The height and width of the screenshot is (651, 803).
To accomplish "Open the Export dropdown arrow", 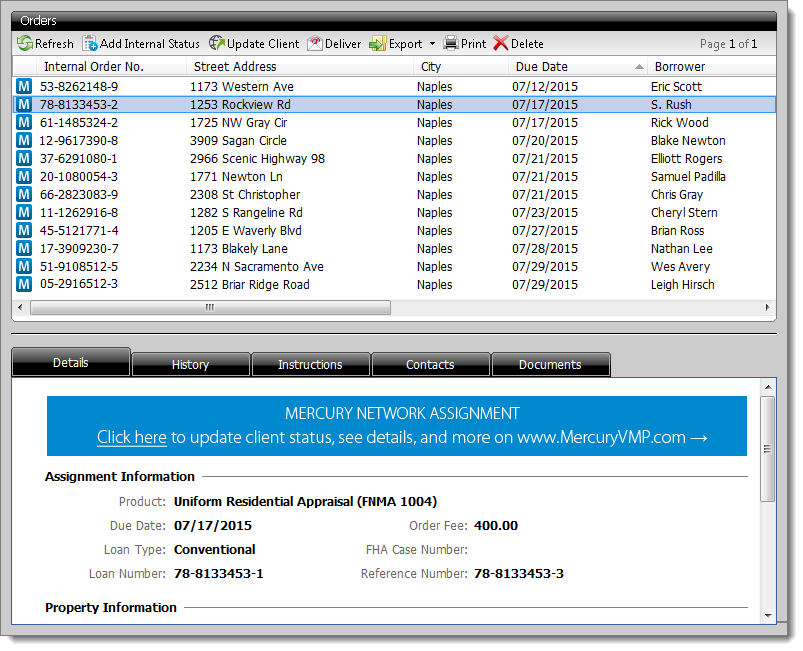I will [432, 44].
